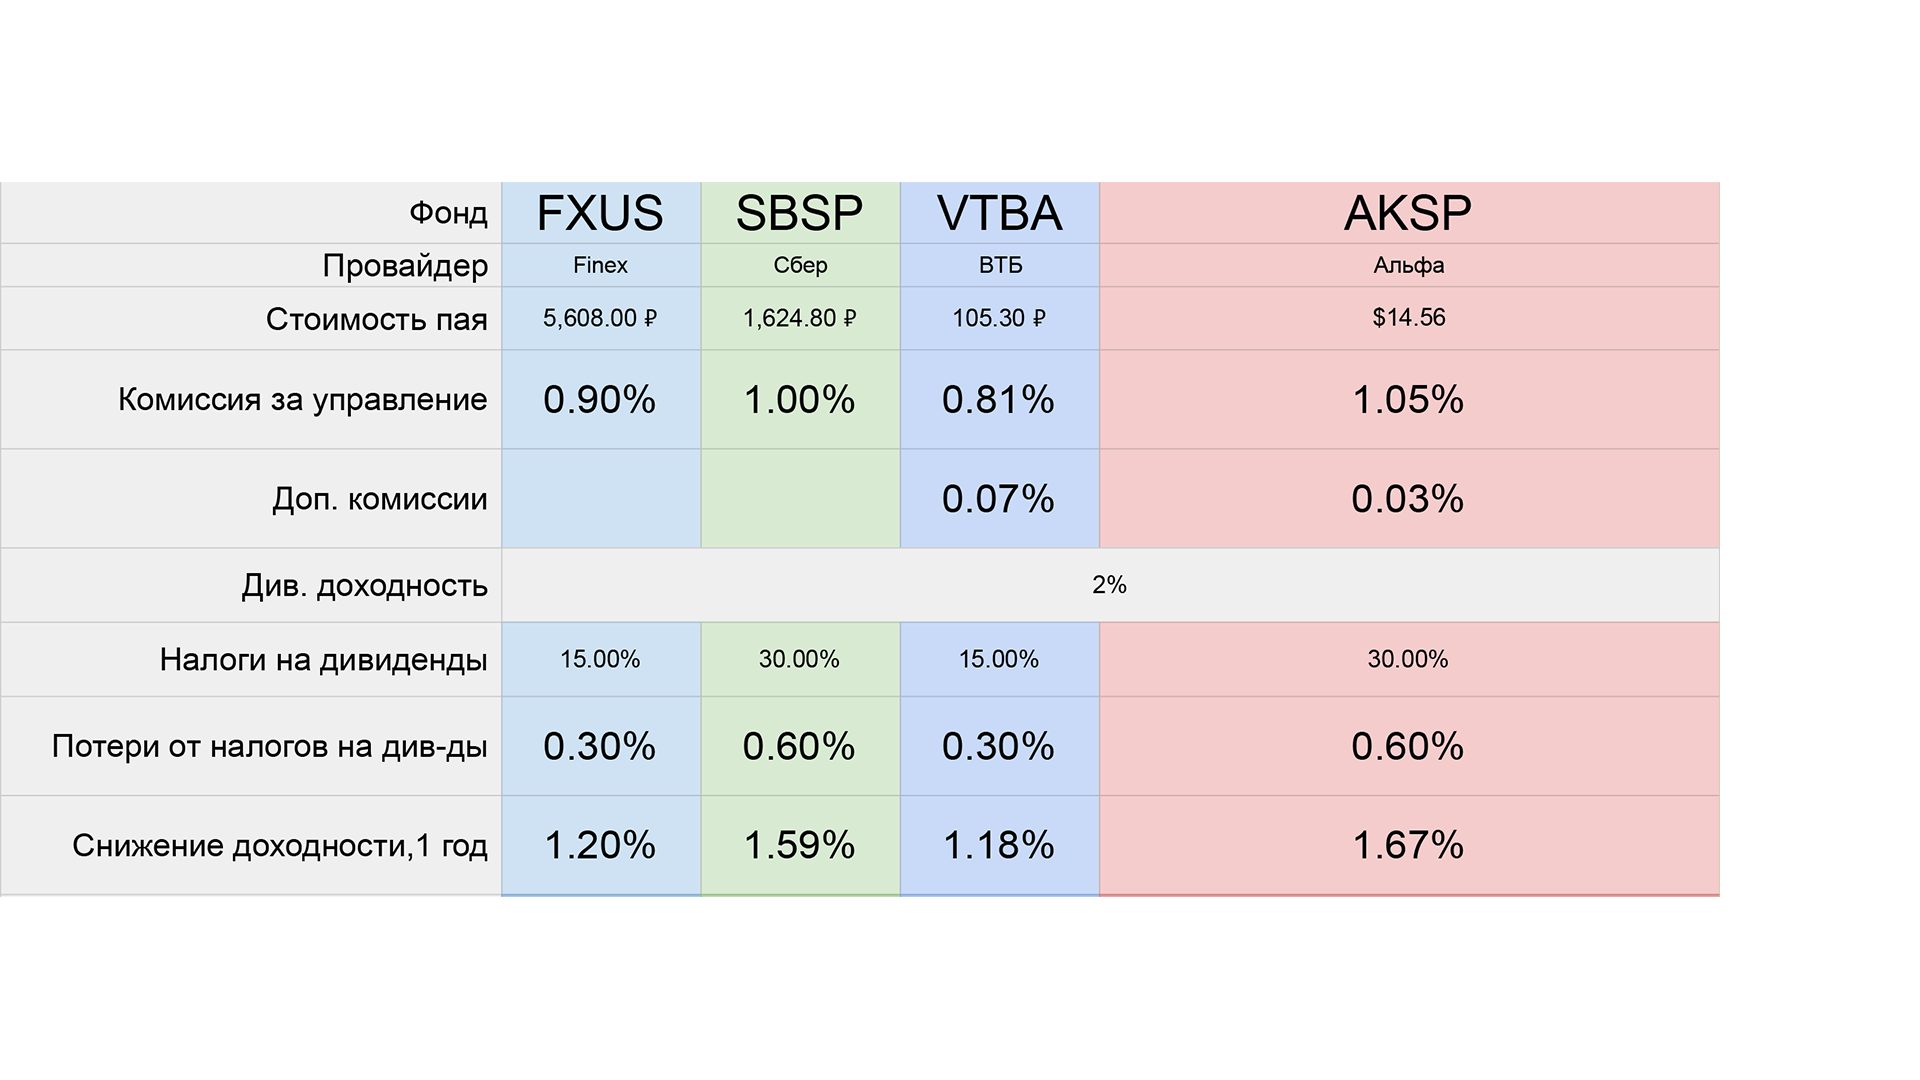The width and height of the screenshot is (1920, 1080).
Task: Select the 5,608.00 ₽ share price cell
Action: (x=600, y=318)
